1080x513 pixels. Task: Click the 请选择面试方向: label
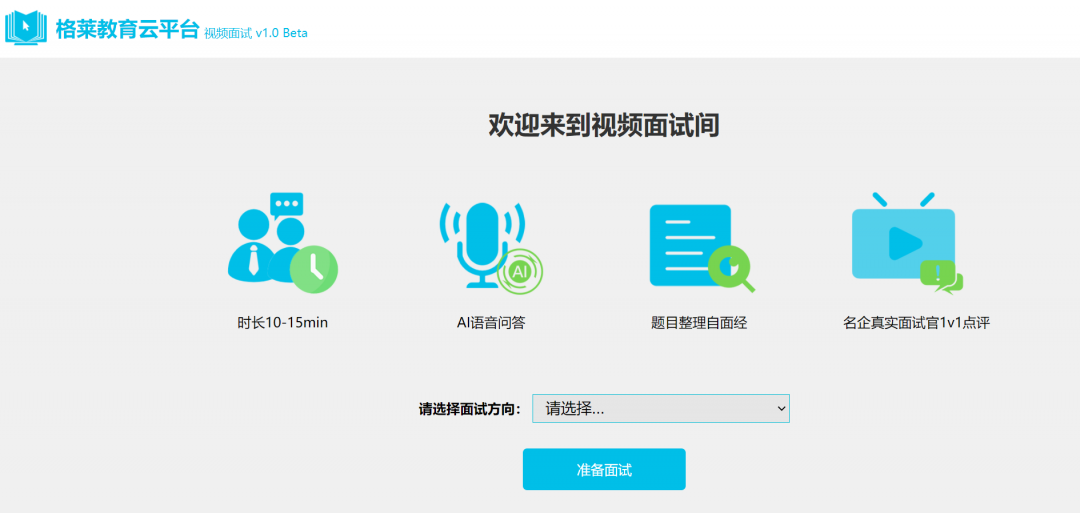point(470,410)
